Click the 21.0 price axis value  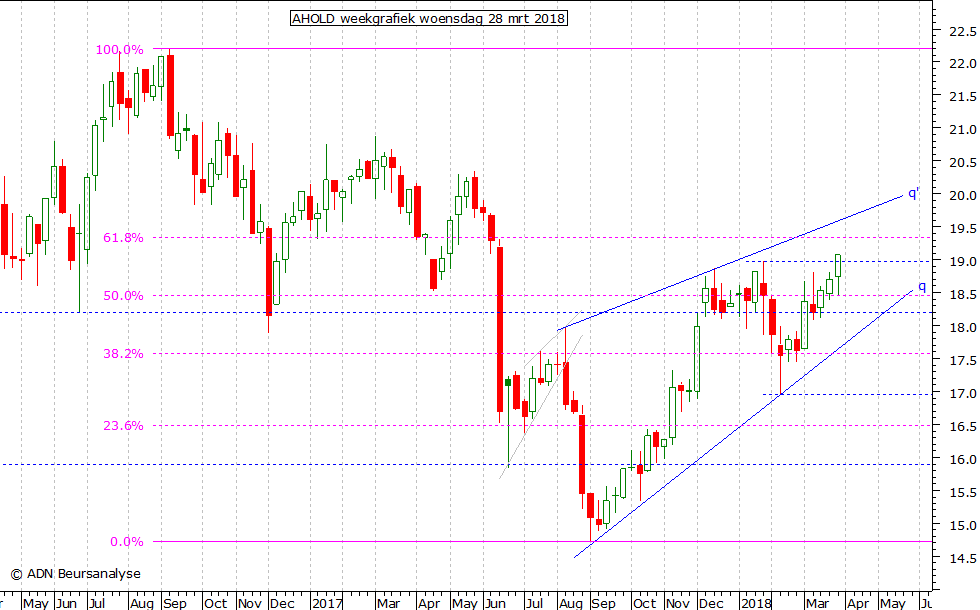(962, 130)
